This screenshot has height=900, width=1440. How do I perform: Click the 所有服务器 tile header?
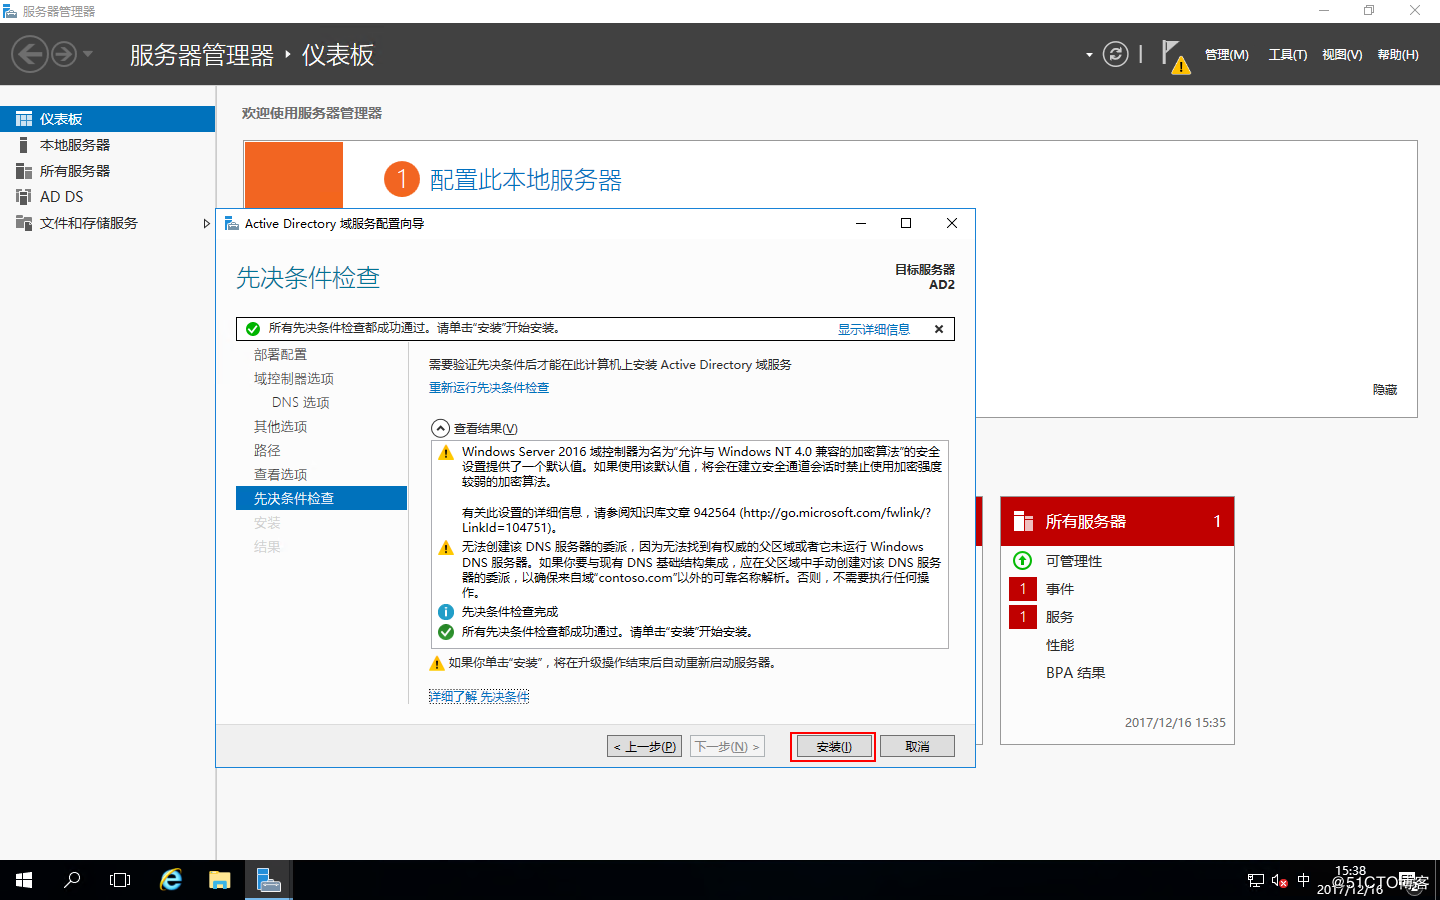(x=1117, y=521)
